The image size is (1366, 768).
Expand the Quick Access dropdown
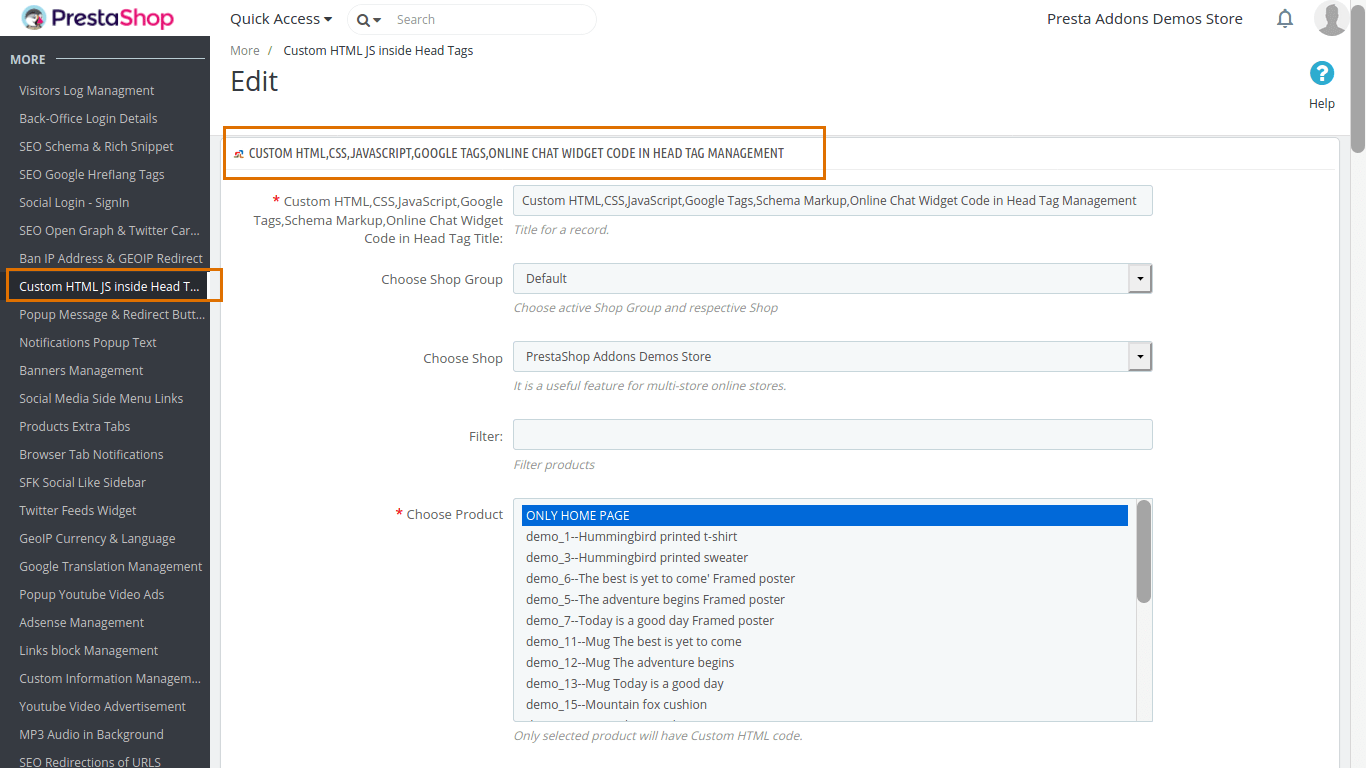click(281, 19)
